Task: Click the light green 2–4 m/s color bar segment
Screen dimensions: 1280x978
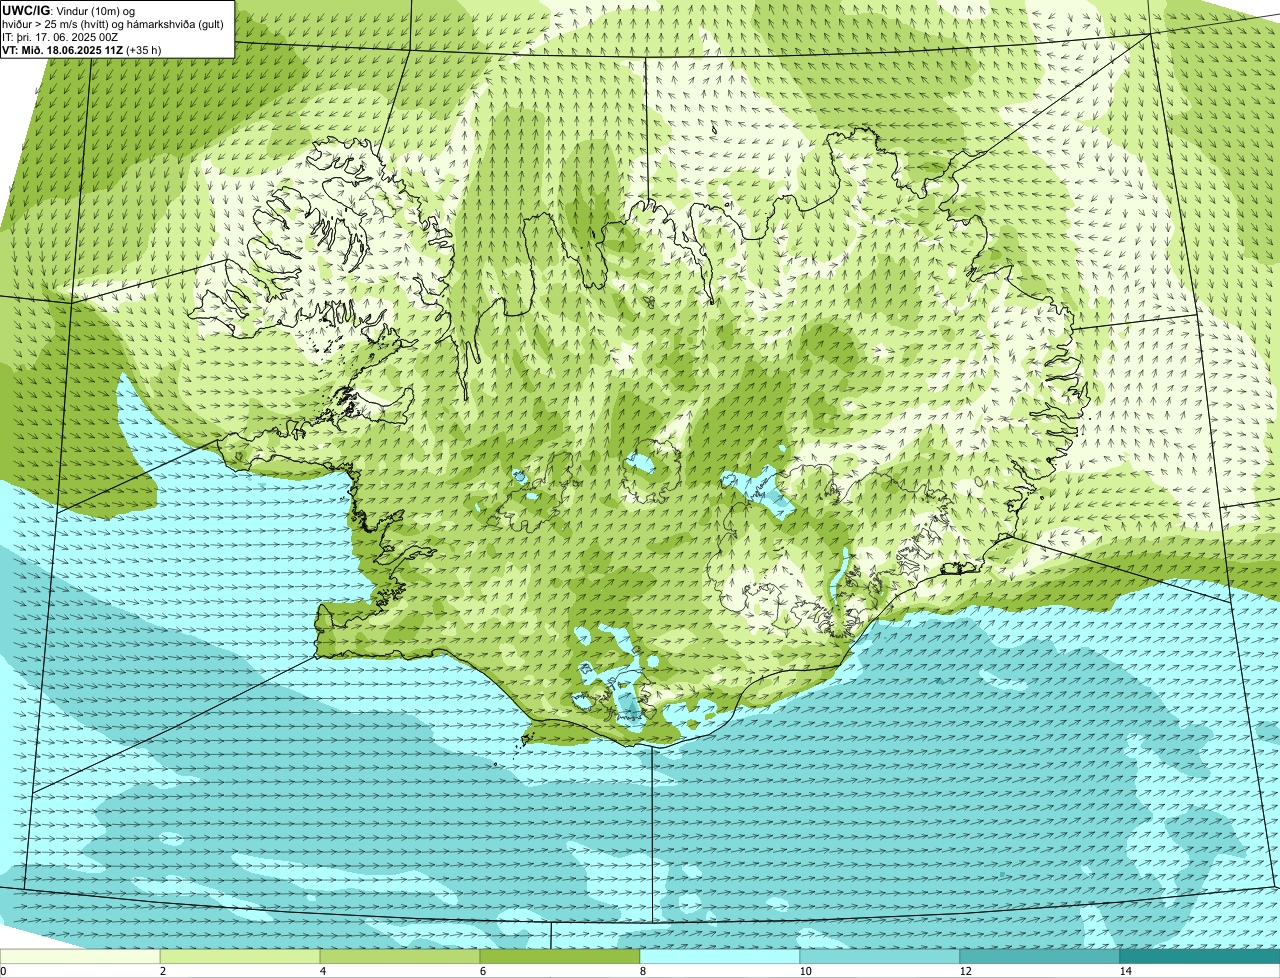Action: [x=240, y=956]
